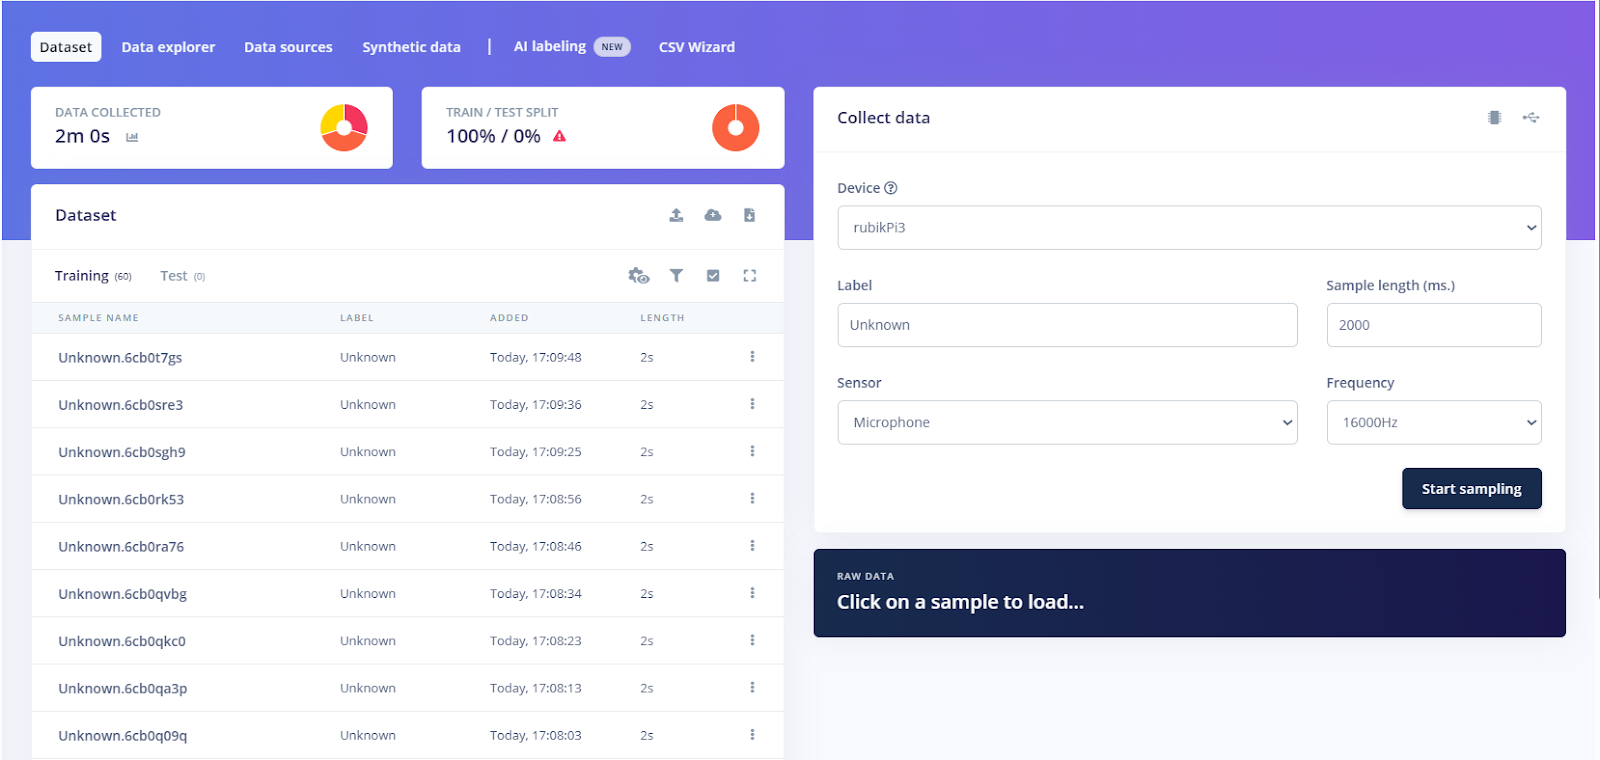This screenshot has height=760, width=1600.
Task: Open the Frequency dropdown showing 16000Hz
Action: 1432,423
